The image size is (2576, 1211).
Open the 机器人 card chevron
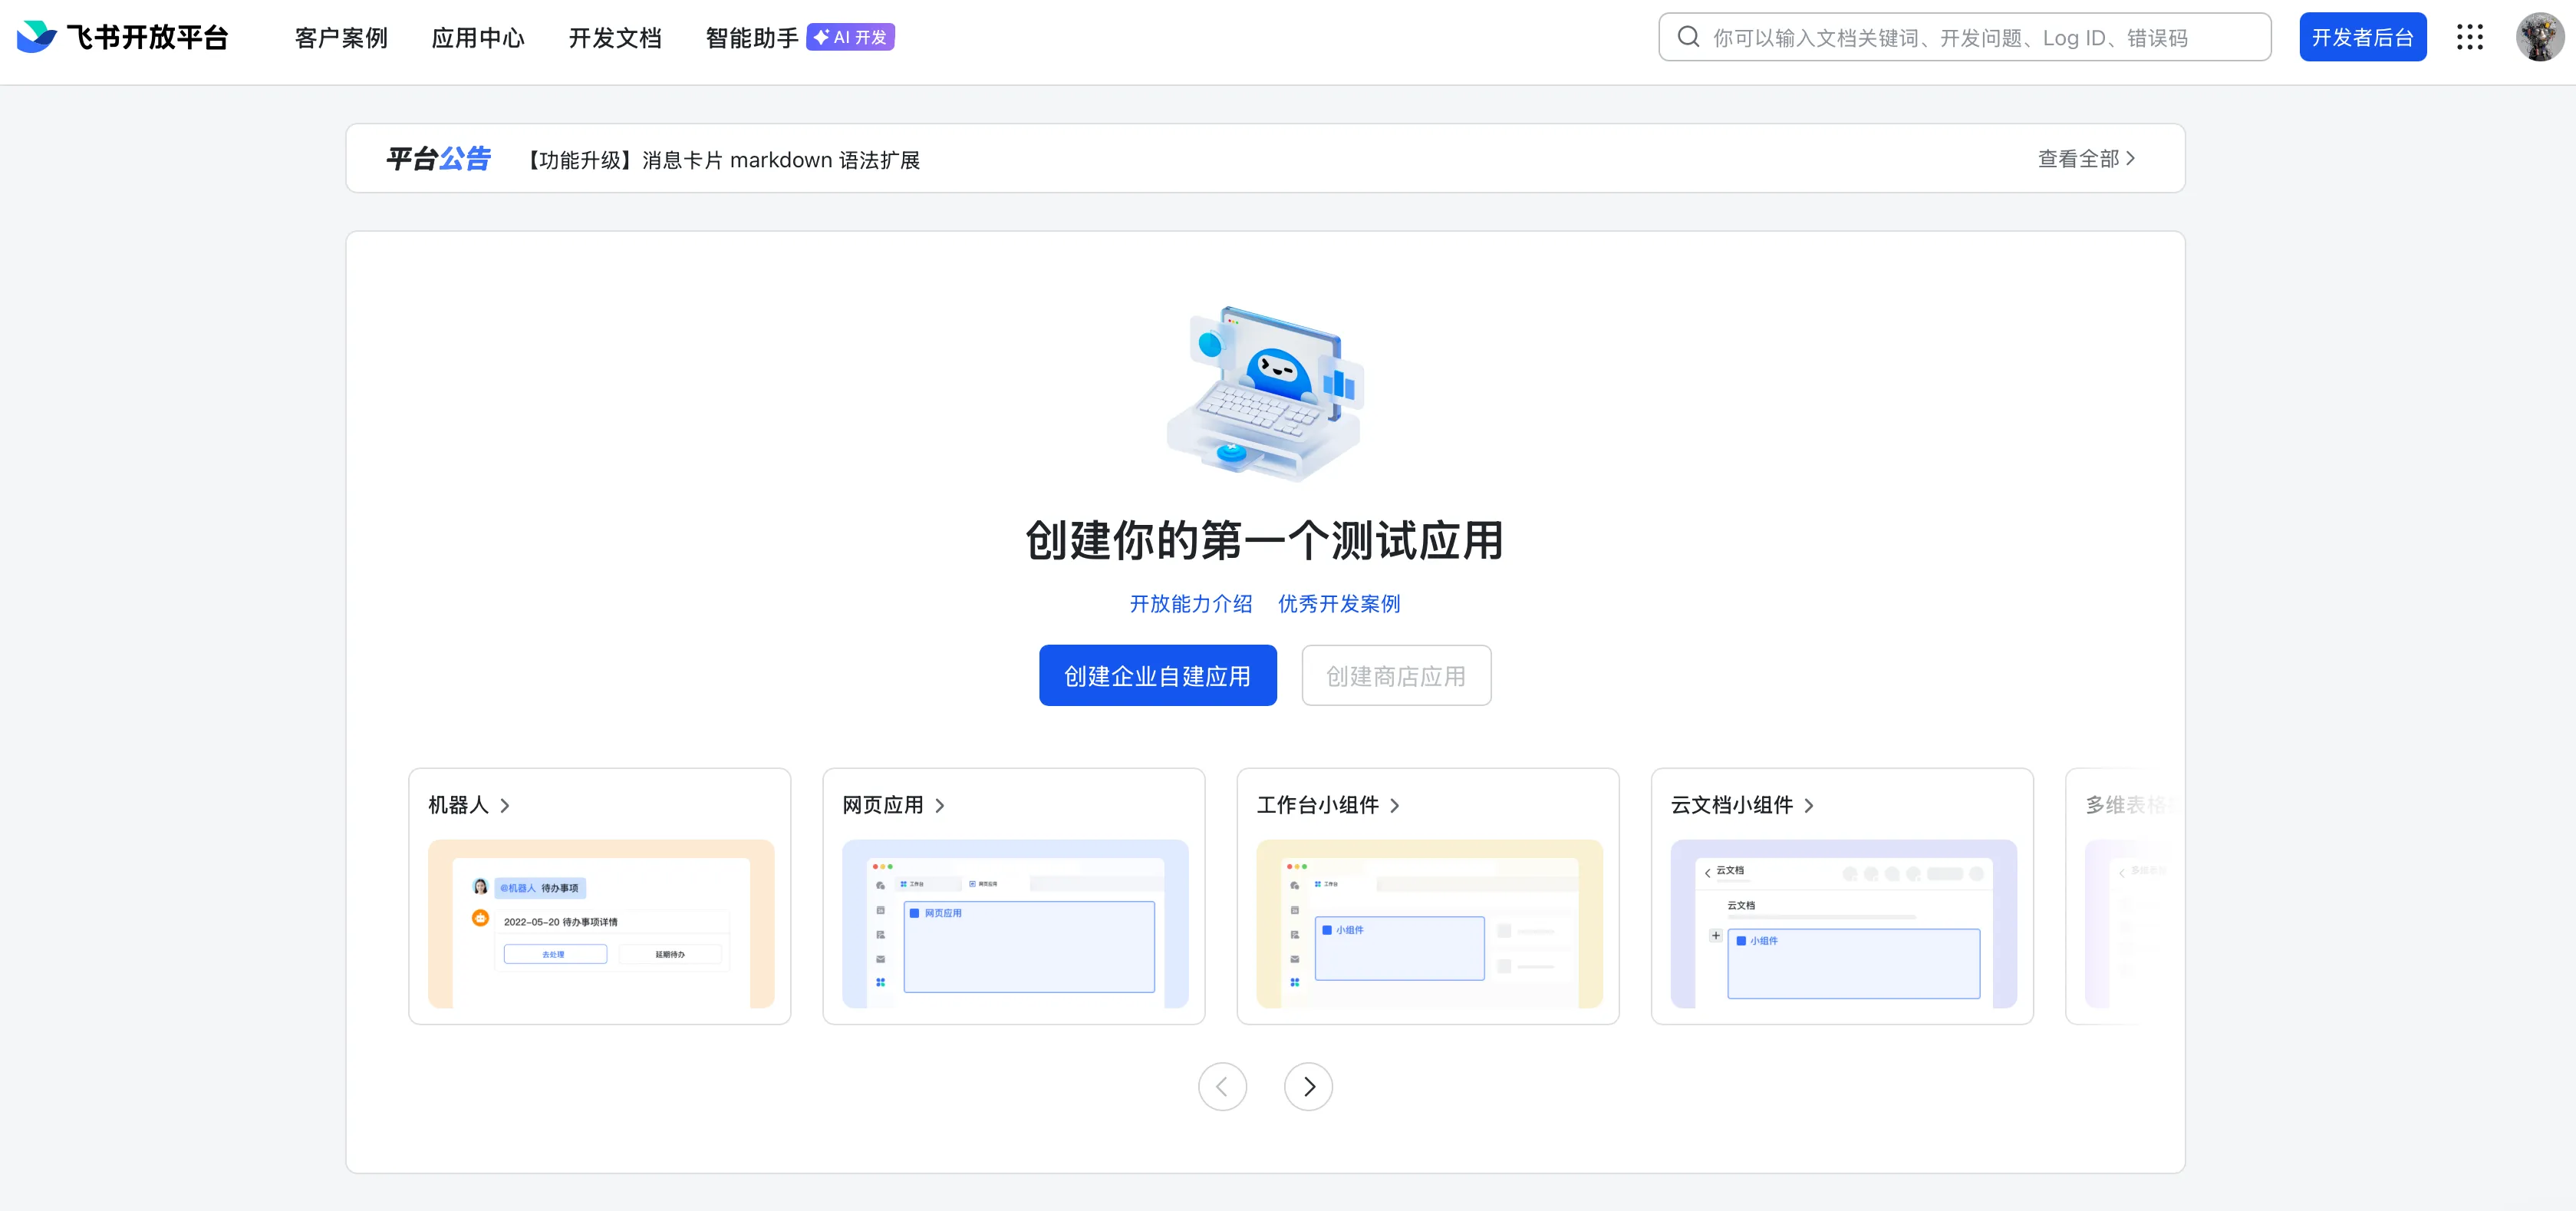point(505,805)
